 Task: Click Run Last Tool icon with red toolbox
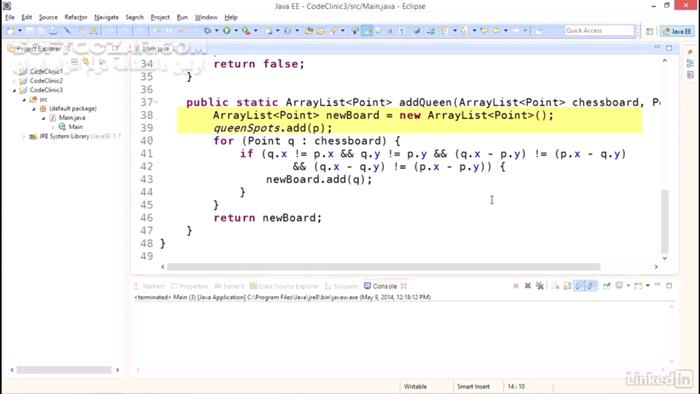coord(246,31)
